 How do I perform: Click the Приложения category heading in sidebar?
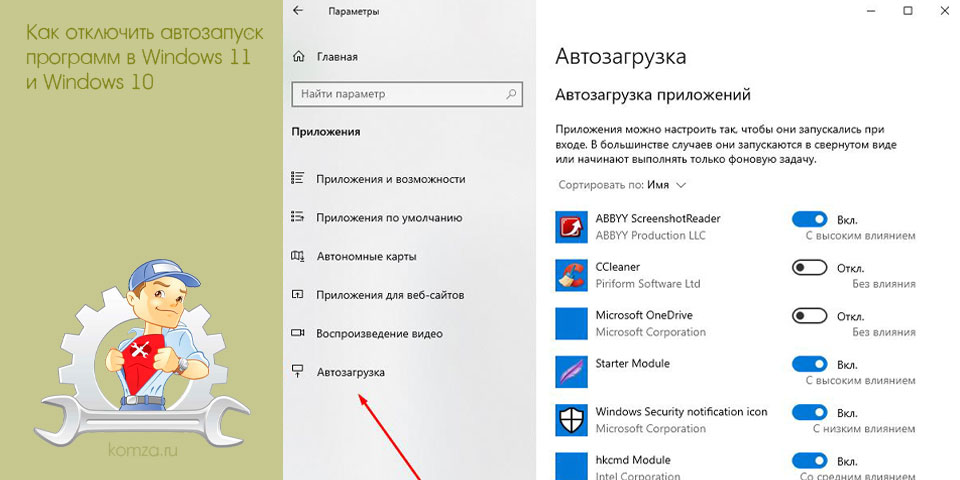[x=326, y=132]
